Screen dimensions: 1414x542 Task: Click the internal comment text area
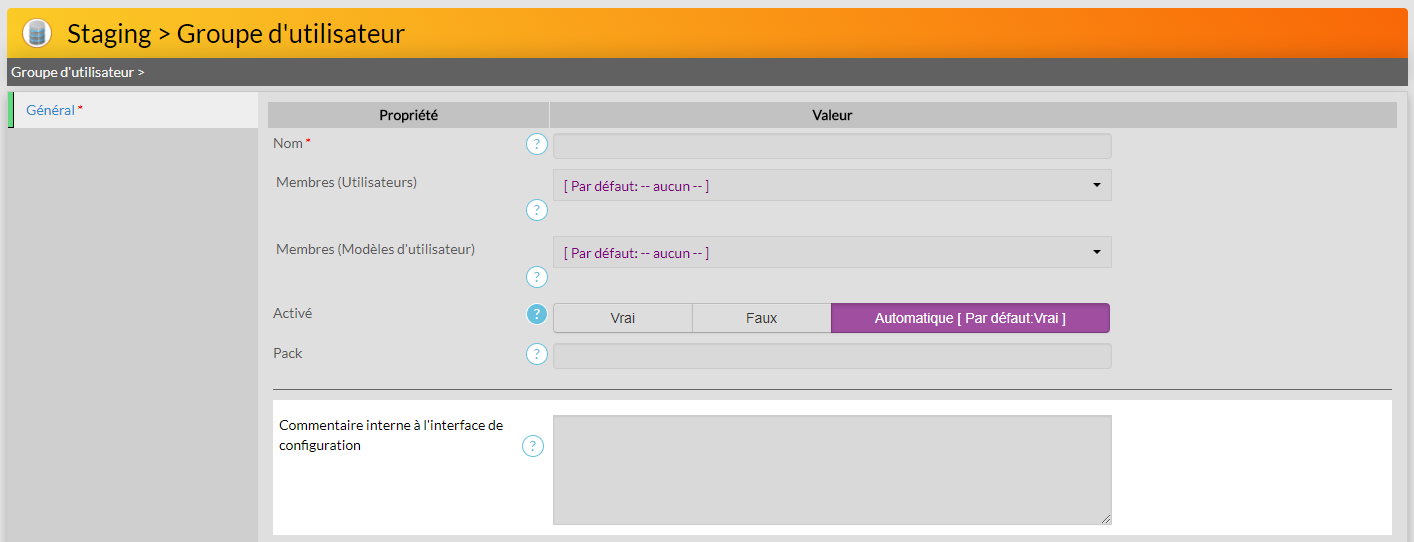[x=831, y=469]
